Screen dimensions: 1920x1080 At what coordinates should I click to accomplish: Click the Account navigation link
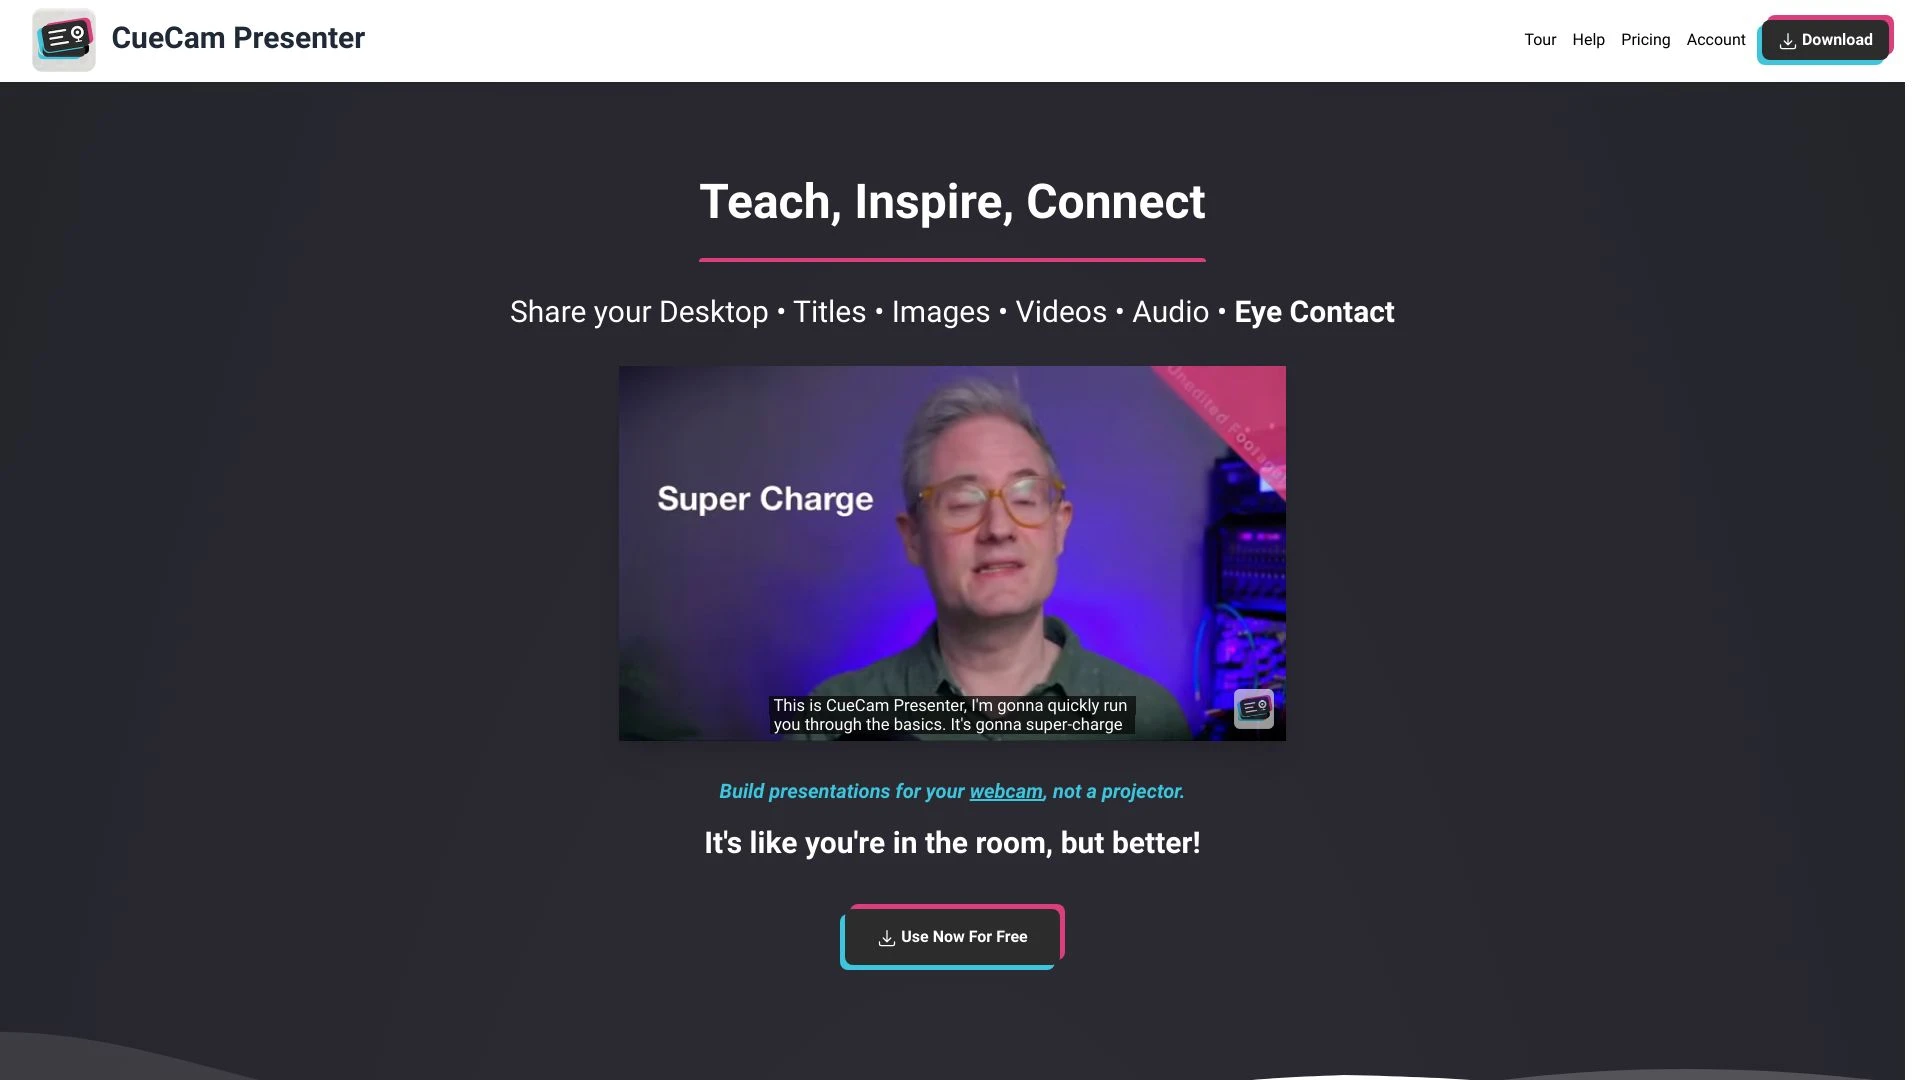click(x=1716, y=40)
